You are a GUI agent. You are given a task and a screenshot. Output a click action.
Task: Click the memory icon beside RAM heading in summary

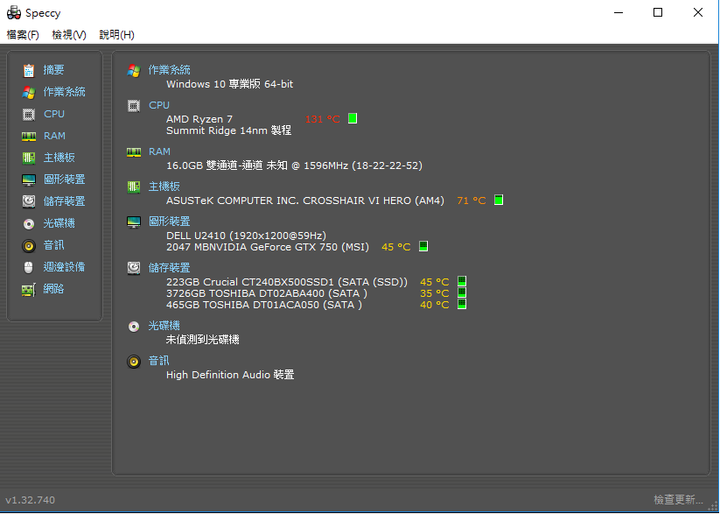134,153
